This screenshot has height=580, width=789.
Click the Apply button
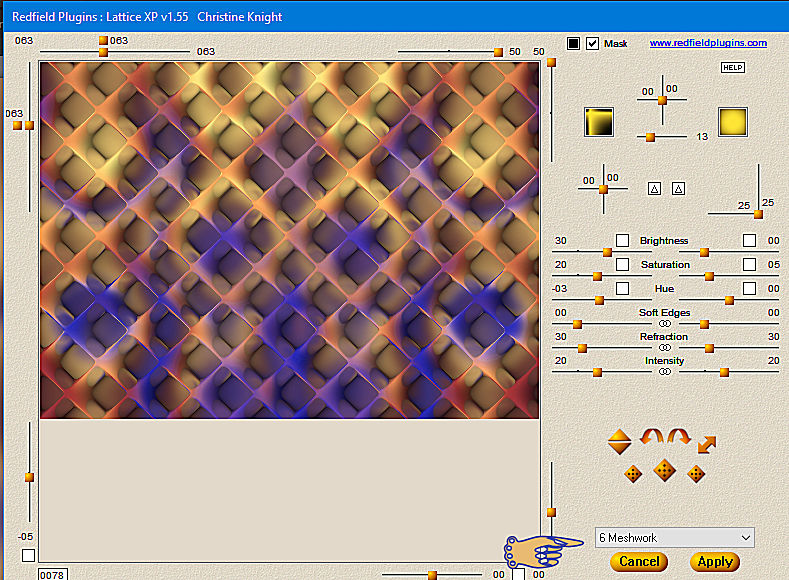[x=715, y=561]
